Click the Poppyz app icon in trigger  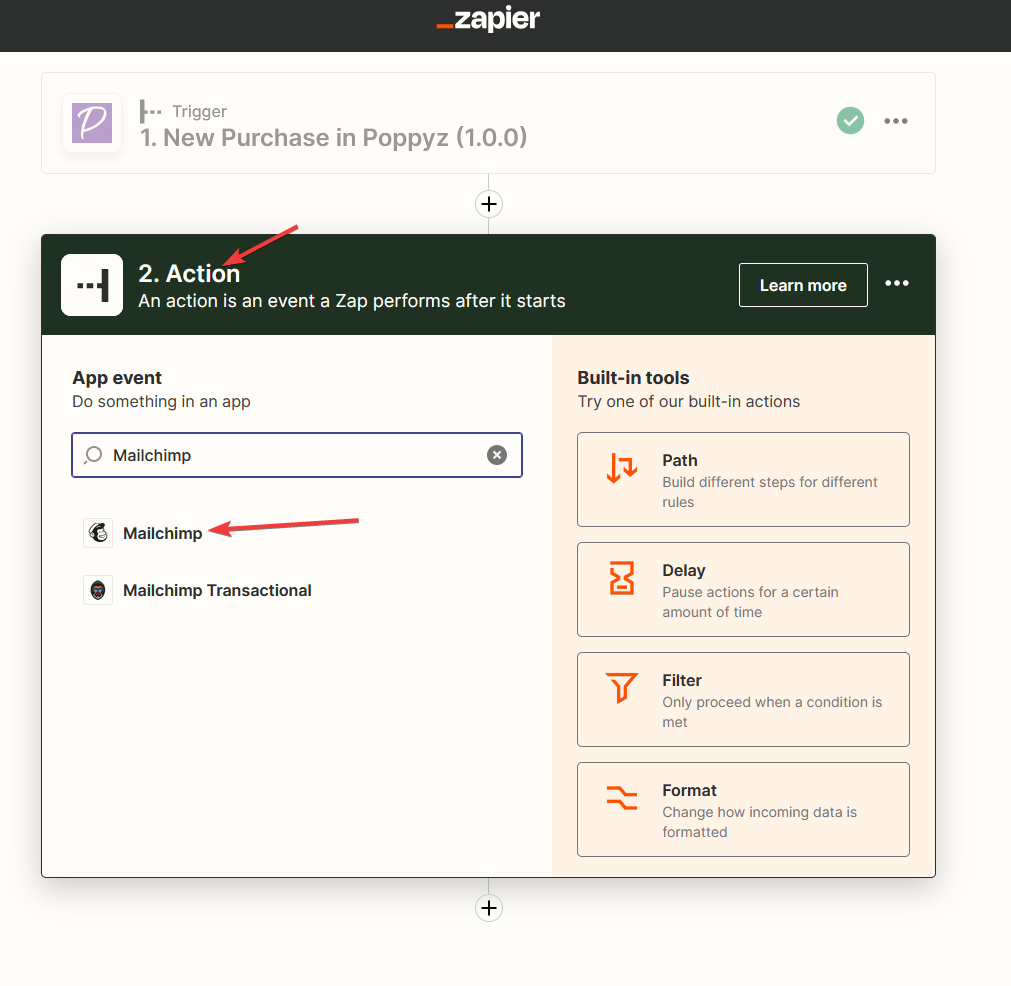(x=92, y=123)
